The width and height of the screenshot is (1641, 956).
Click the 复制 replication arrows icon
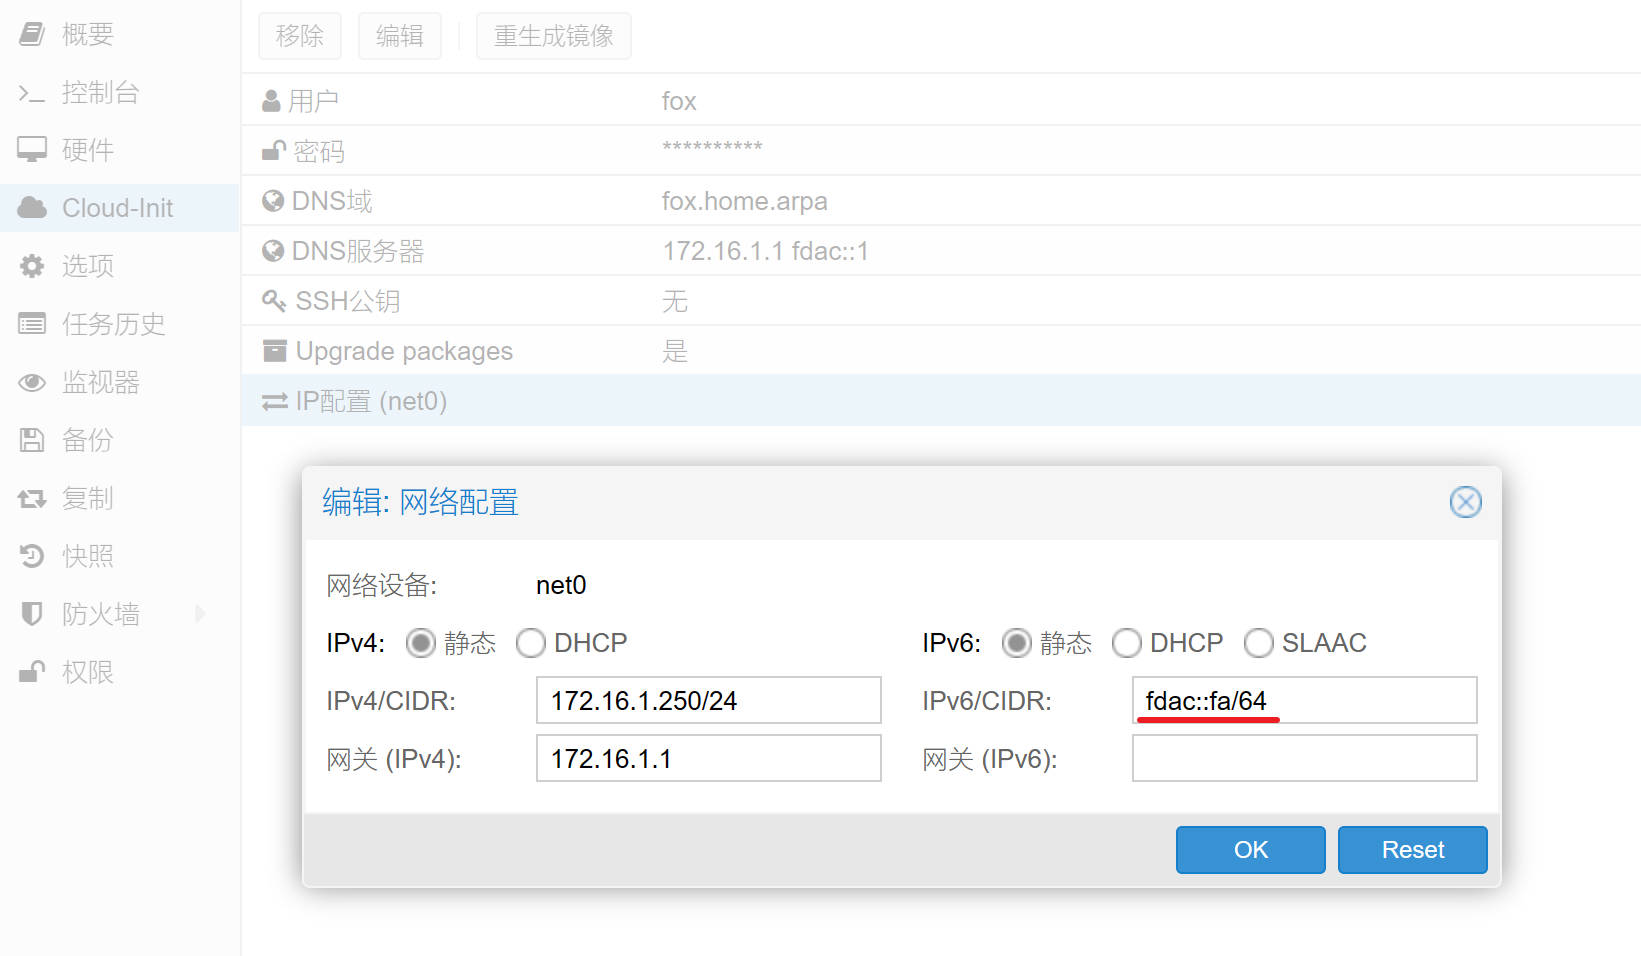click(x=32, y=498)
